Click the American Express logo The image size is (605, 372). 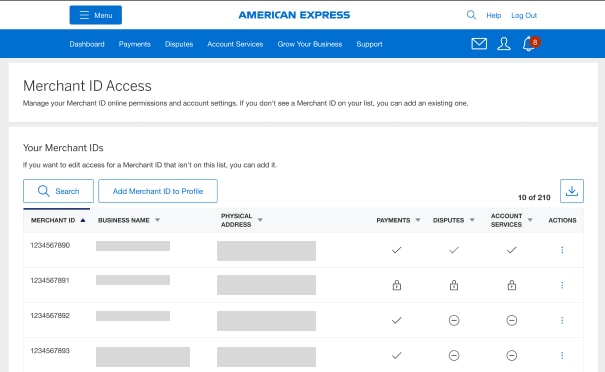click(x=294, y=15)
